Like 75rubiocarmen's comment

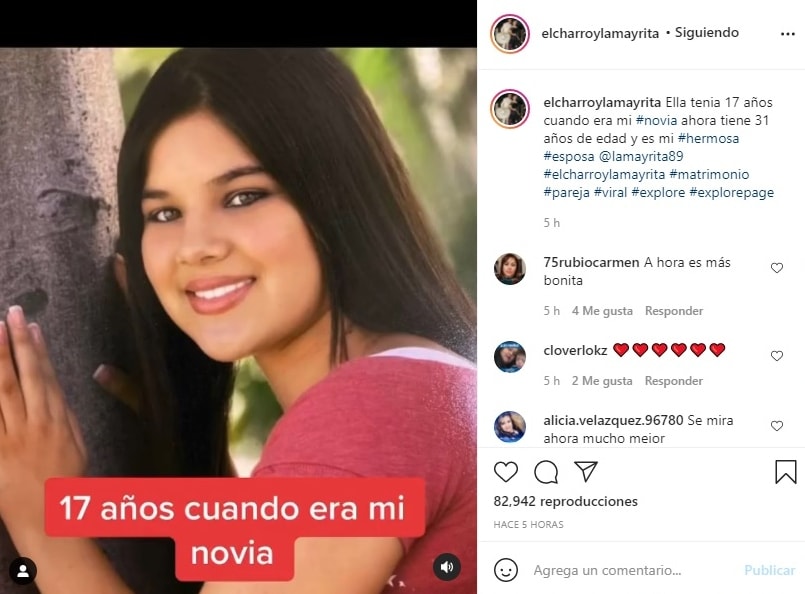point(777,268)
